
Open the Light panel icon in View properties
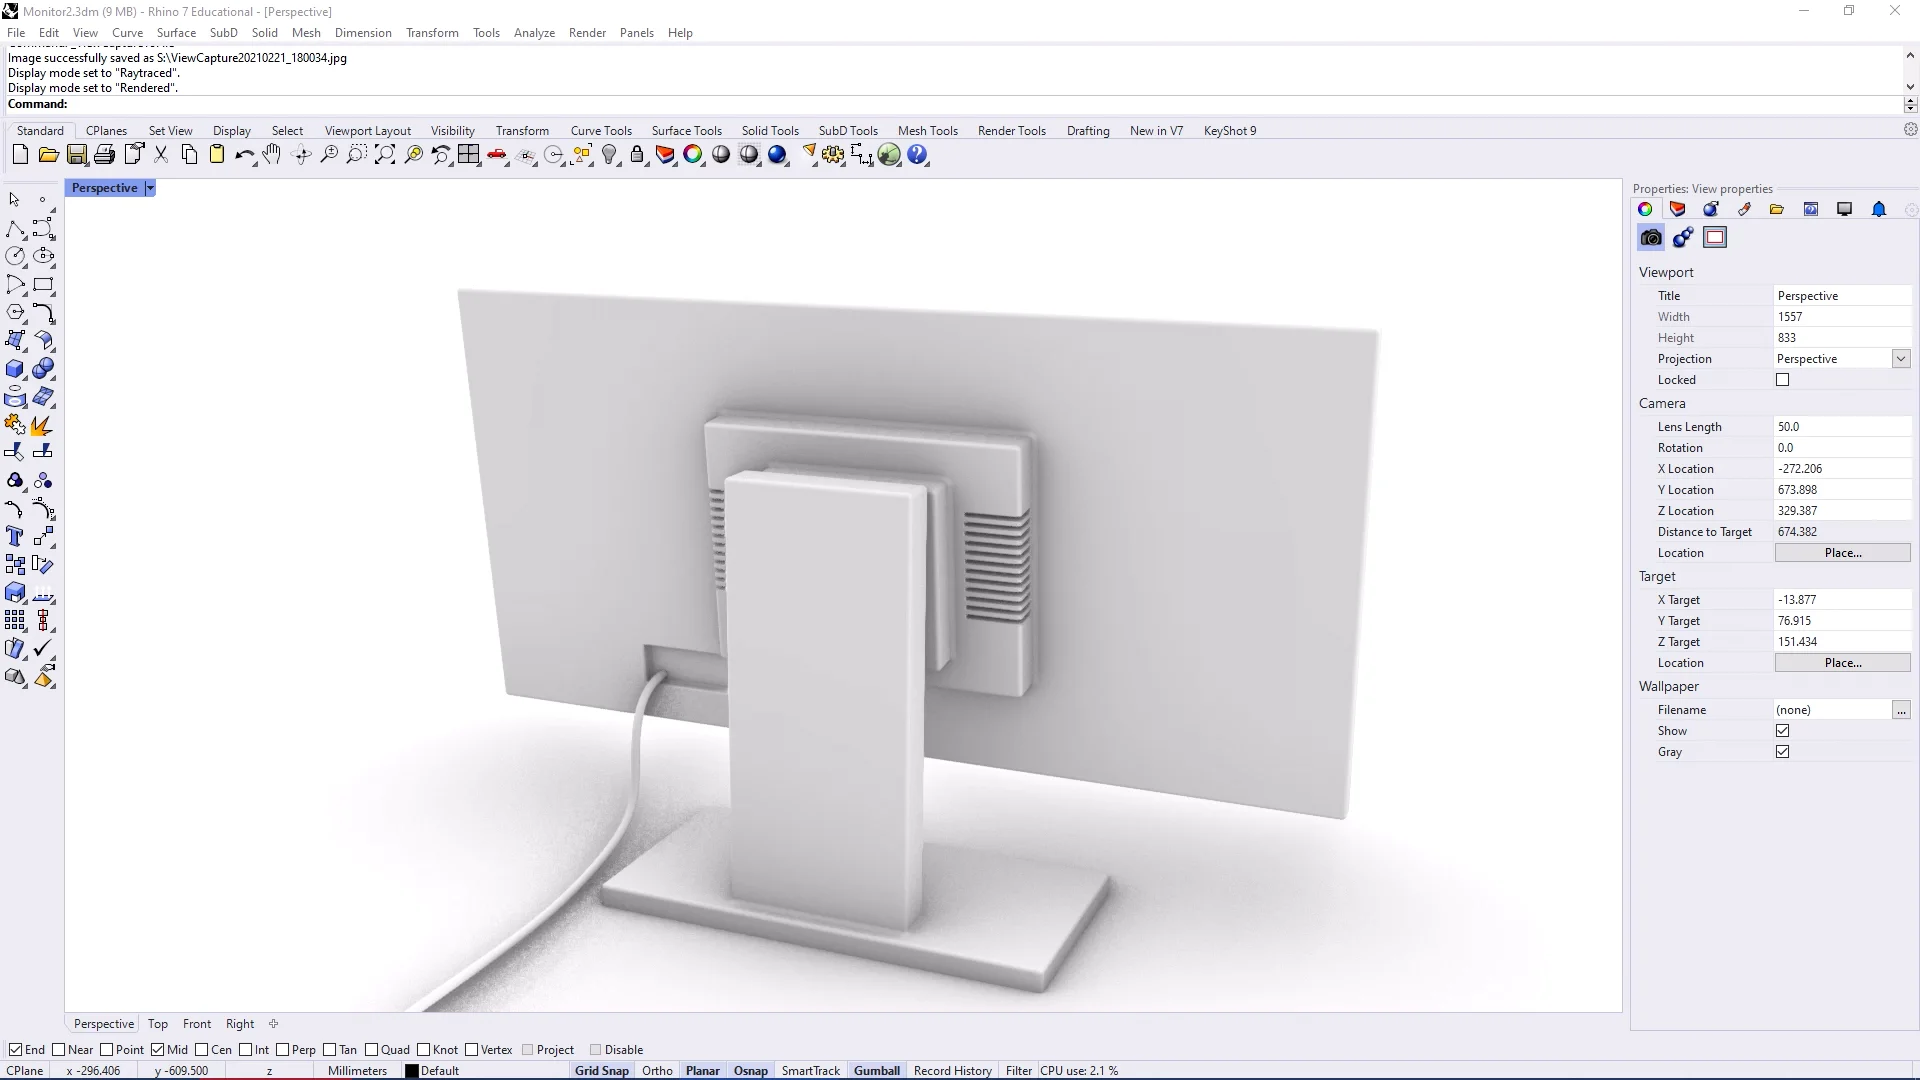coord(1711,209)
